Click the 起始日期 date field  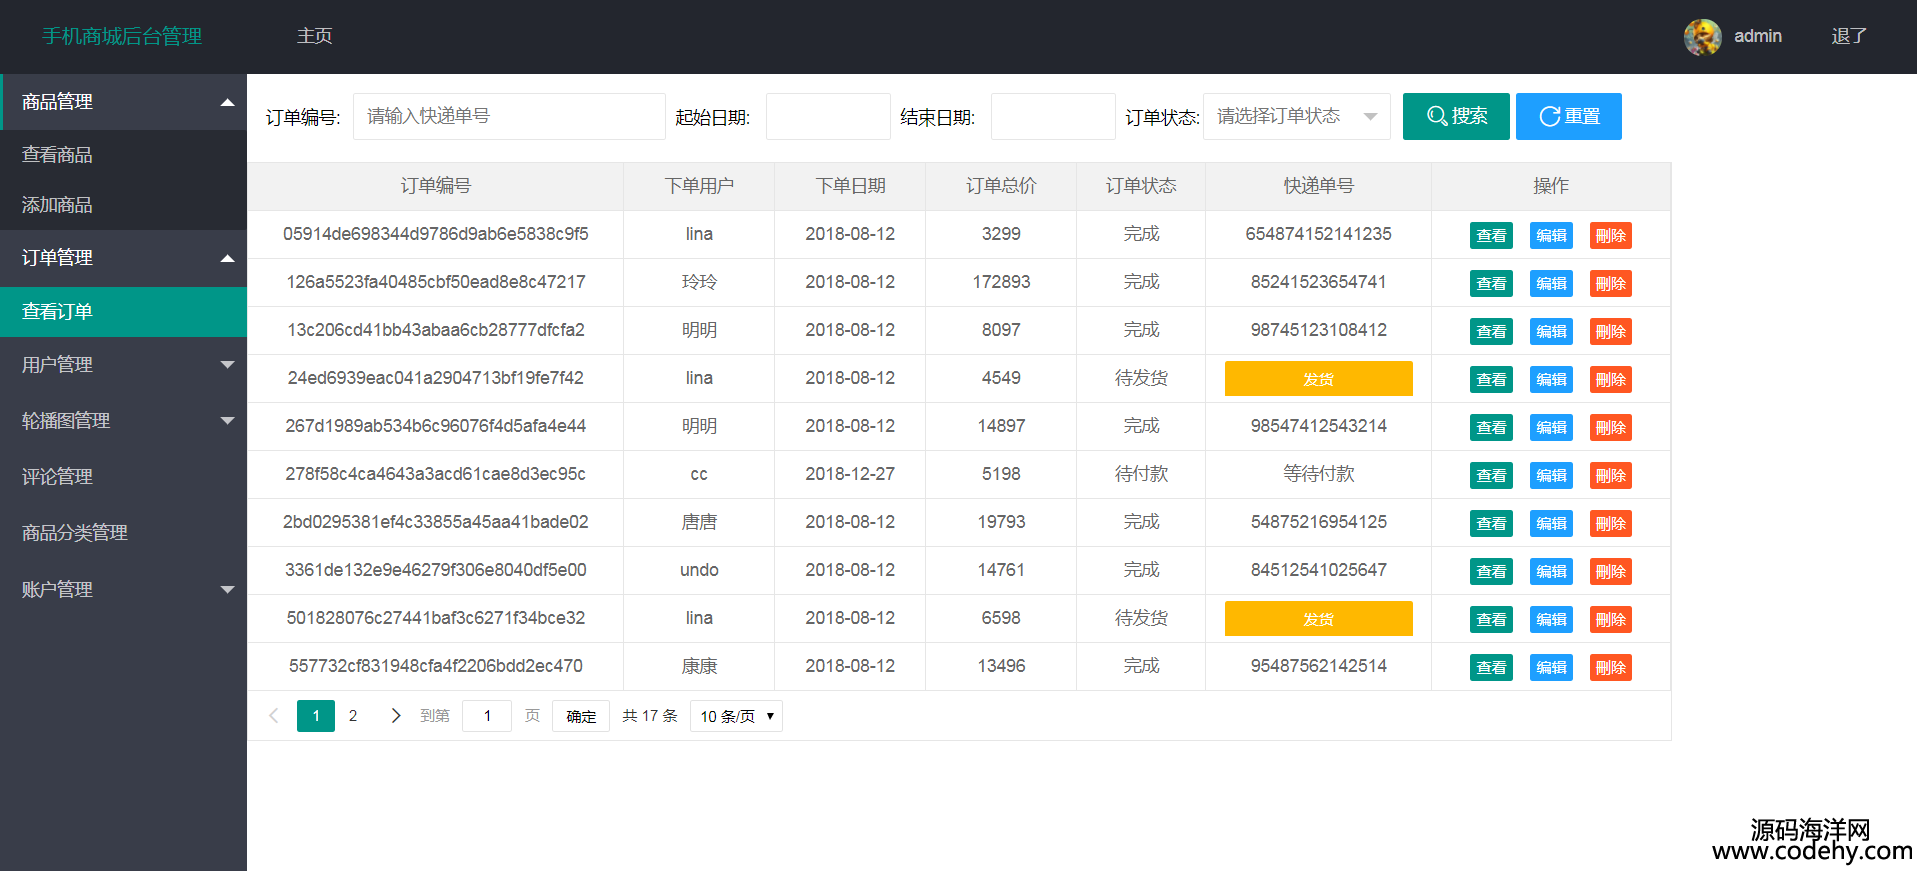[x=828, y=116]
